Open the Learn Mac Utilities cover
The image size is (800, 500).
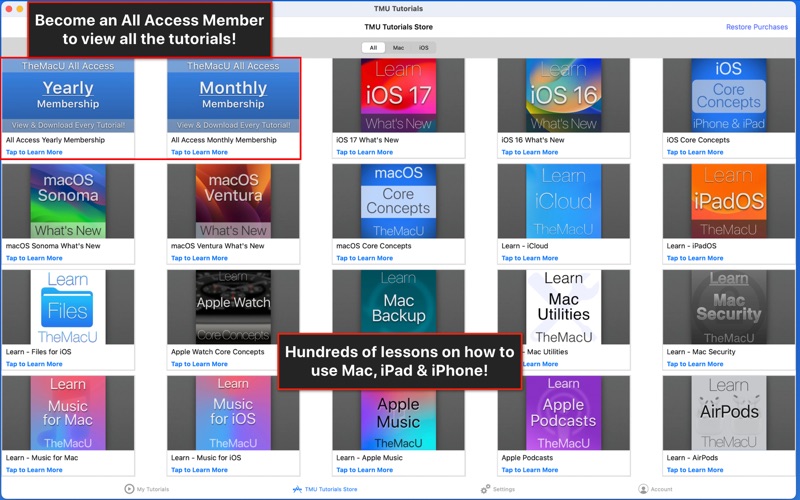(564, 307)
